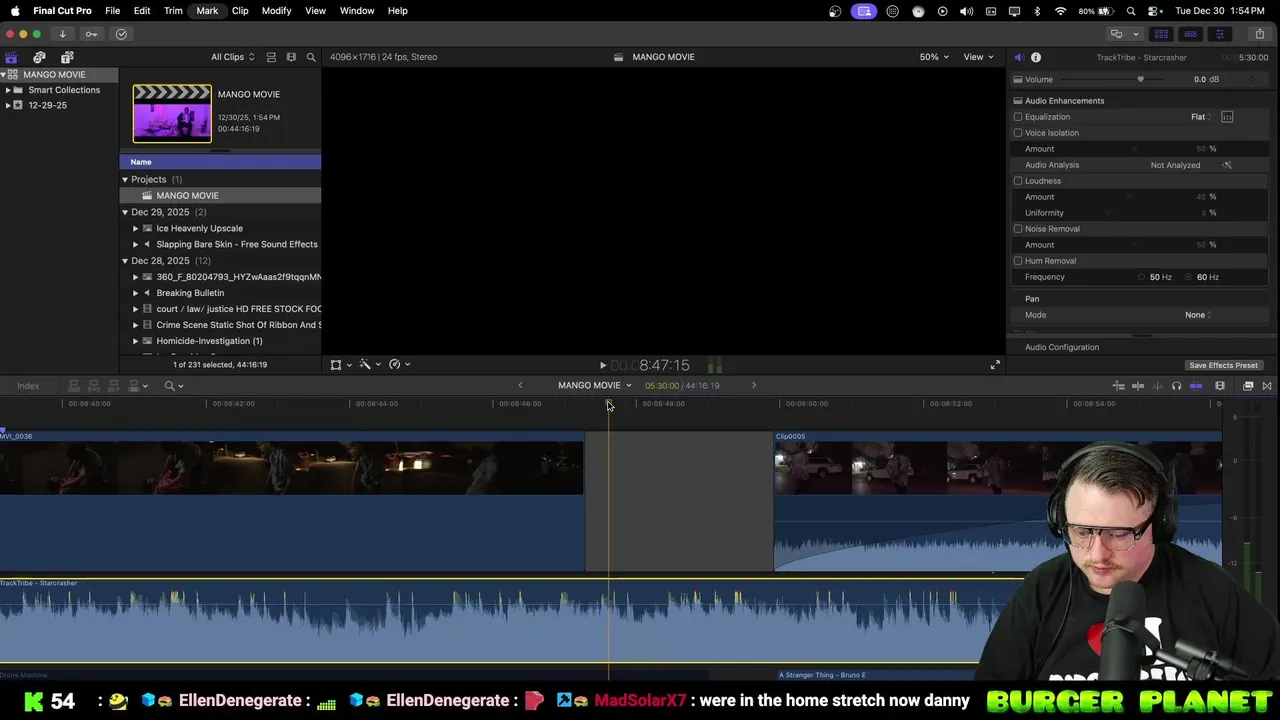Select the Clip0005 clip in timeline

(997, 501)
